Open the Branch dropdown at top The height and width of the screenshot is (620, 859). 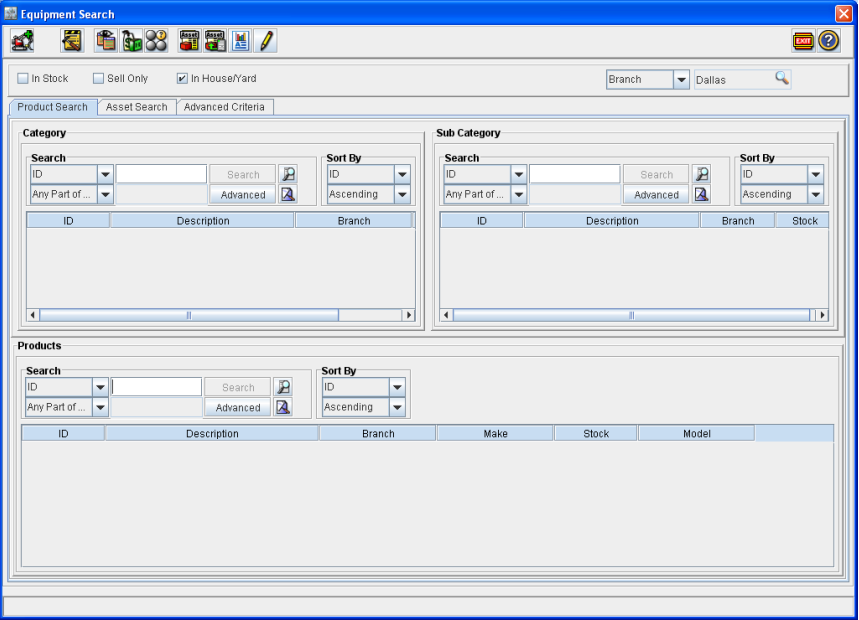coord(681,79)
